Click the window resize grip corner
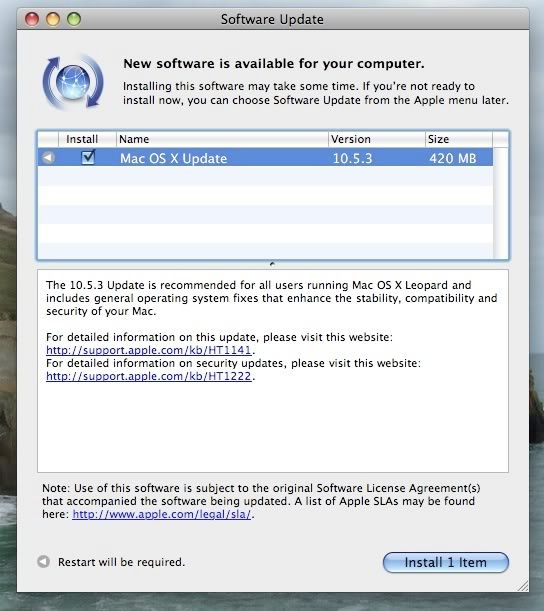The image size is (544, 611). click(523, 586)
